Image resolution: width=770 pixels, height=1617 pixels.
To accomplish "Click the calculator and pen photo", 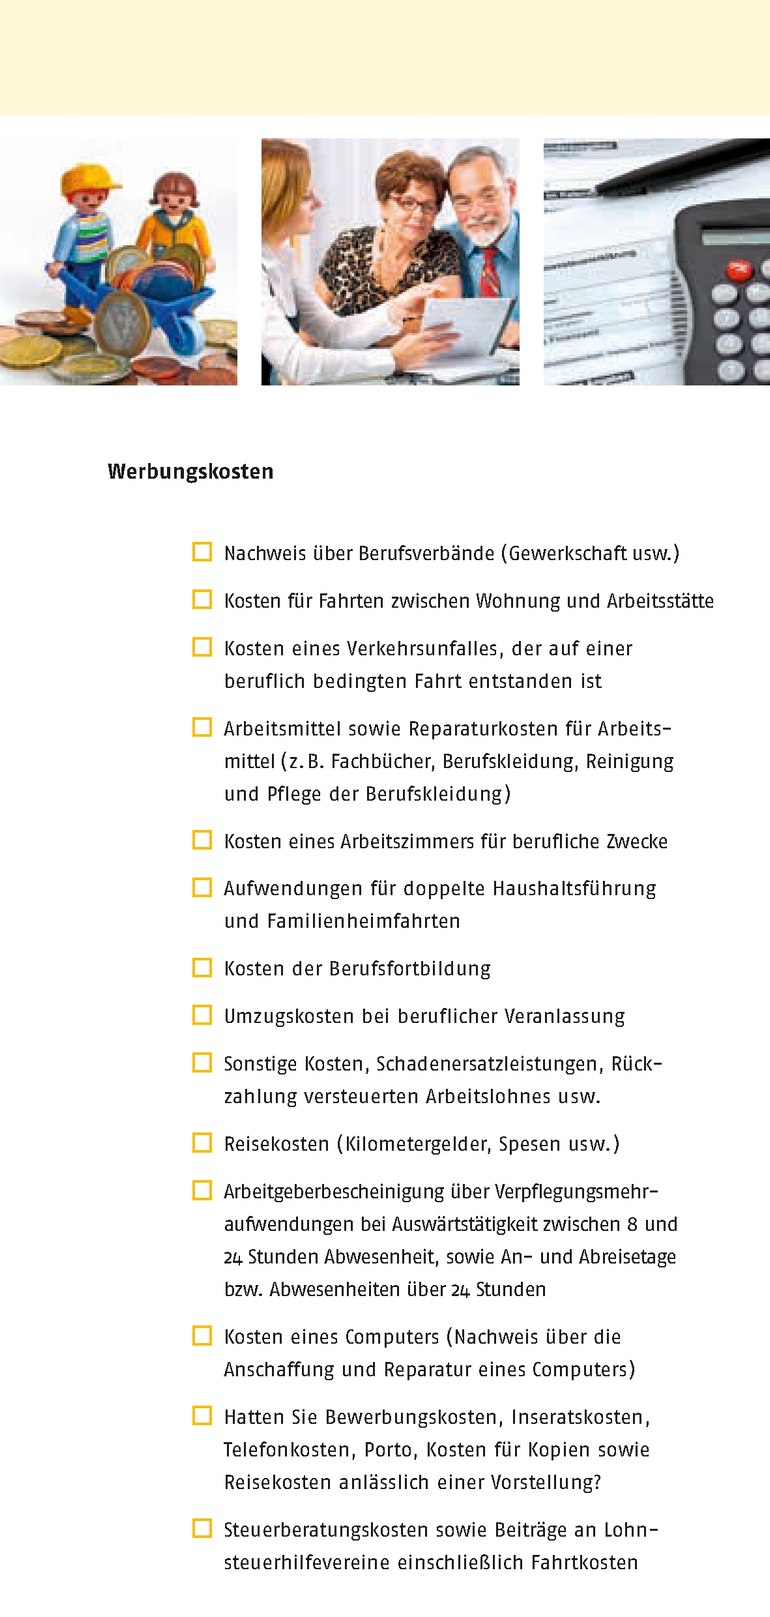I will pyautogui.click(x=656, y=262).
